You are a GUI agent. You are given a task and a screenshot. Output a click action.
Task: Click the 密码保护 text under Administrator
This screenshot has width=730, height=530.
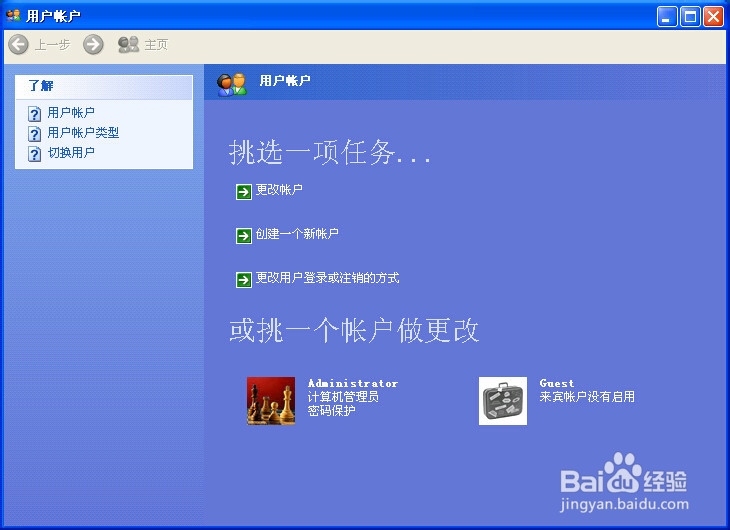(x=331, y=410)
